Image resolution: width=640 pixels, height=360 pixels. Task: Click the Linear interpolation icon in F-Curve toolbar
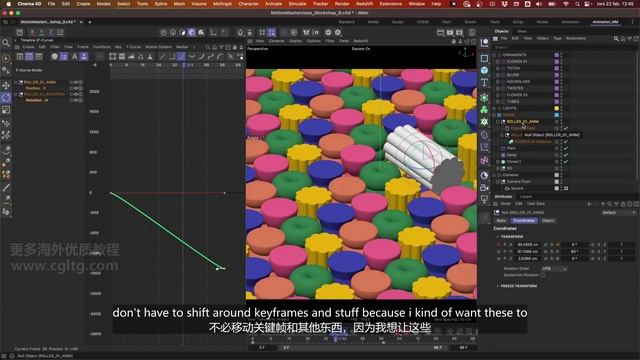(162, 56)
